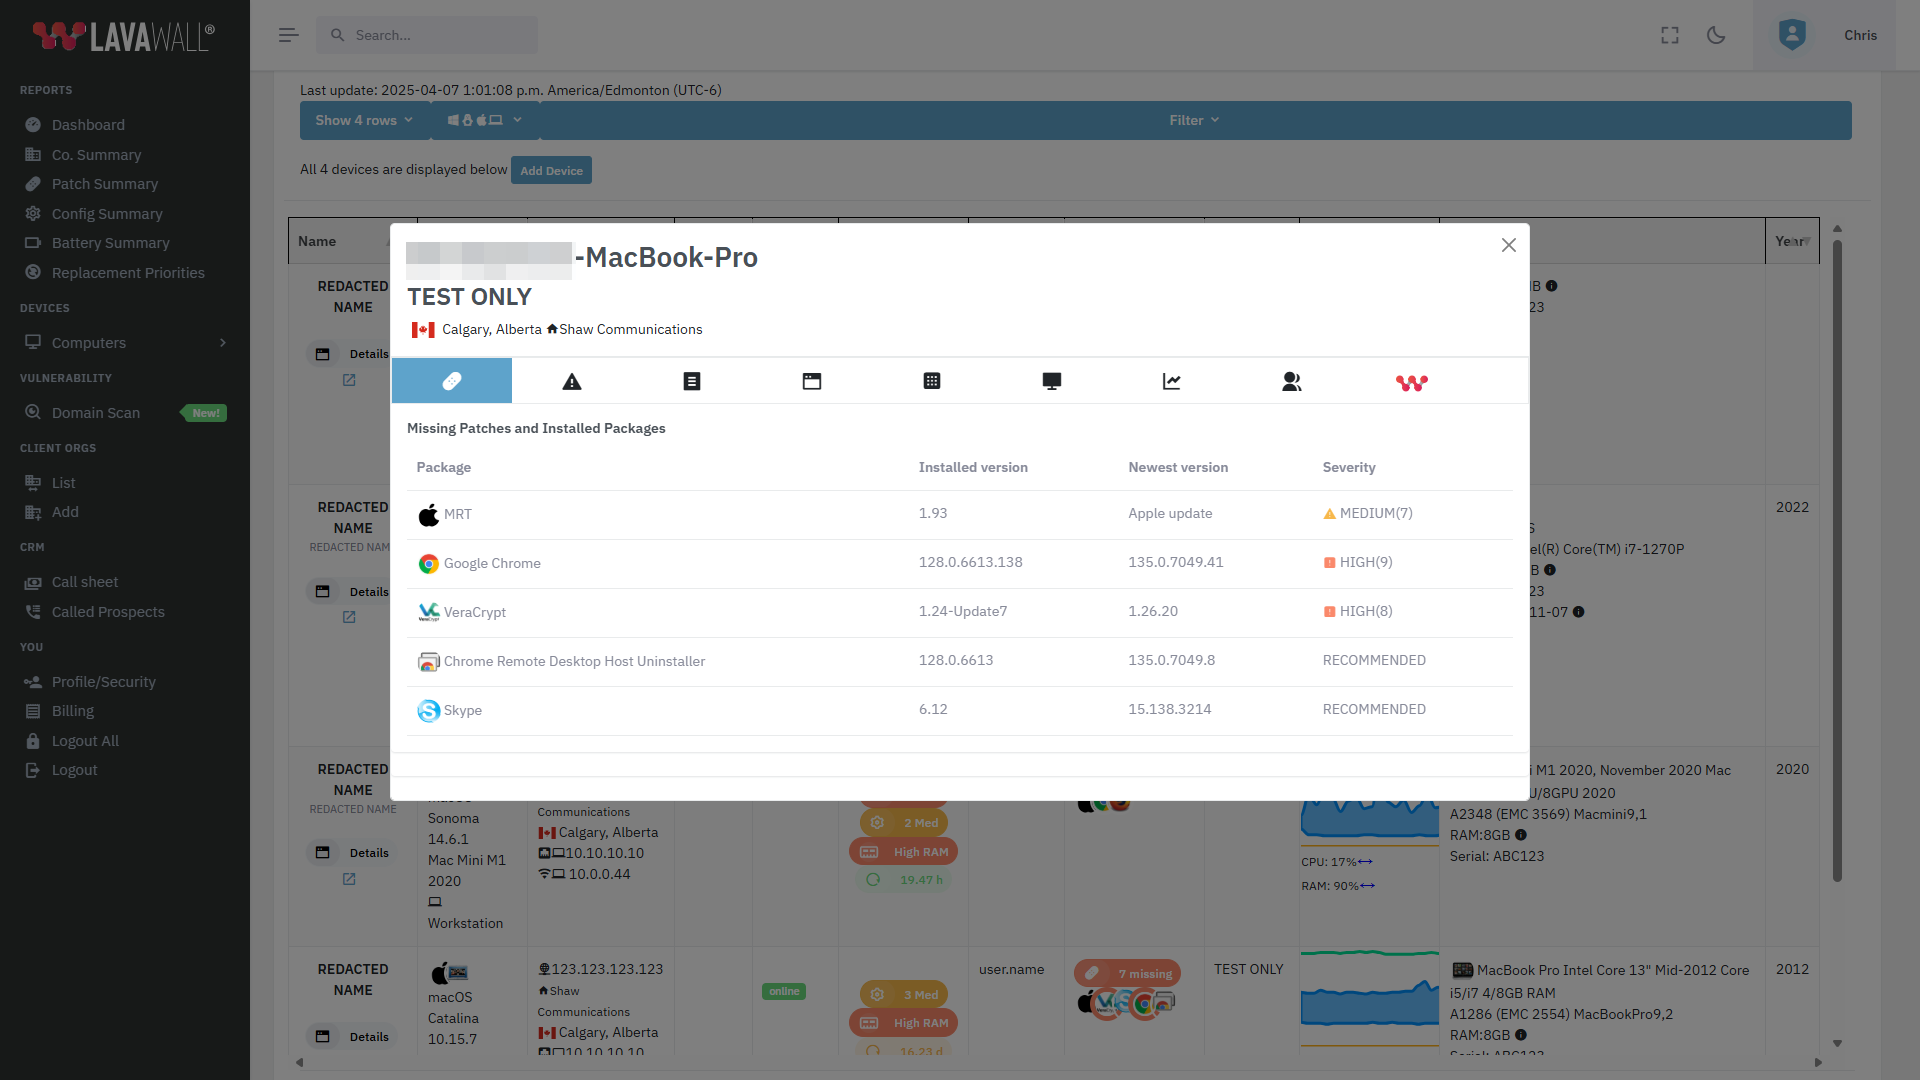Open Patch Summary report
1920x1080 pixels.
coord(105,184)
